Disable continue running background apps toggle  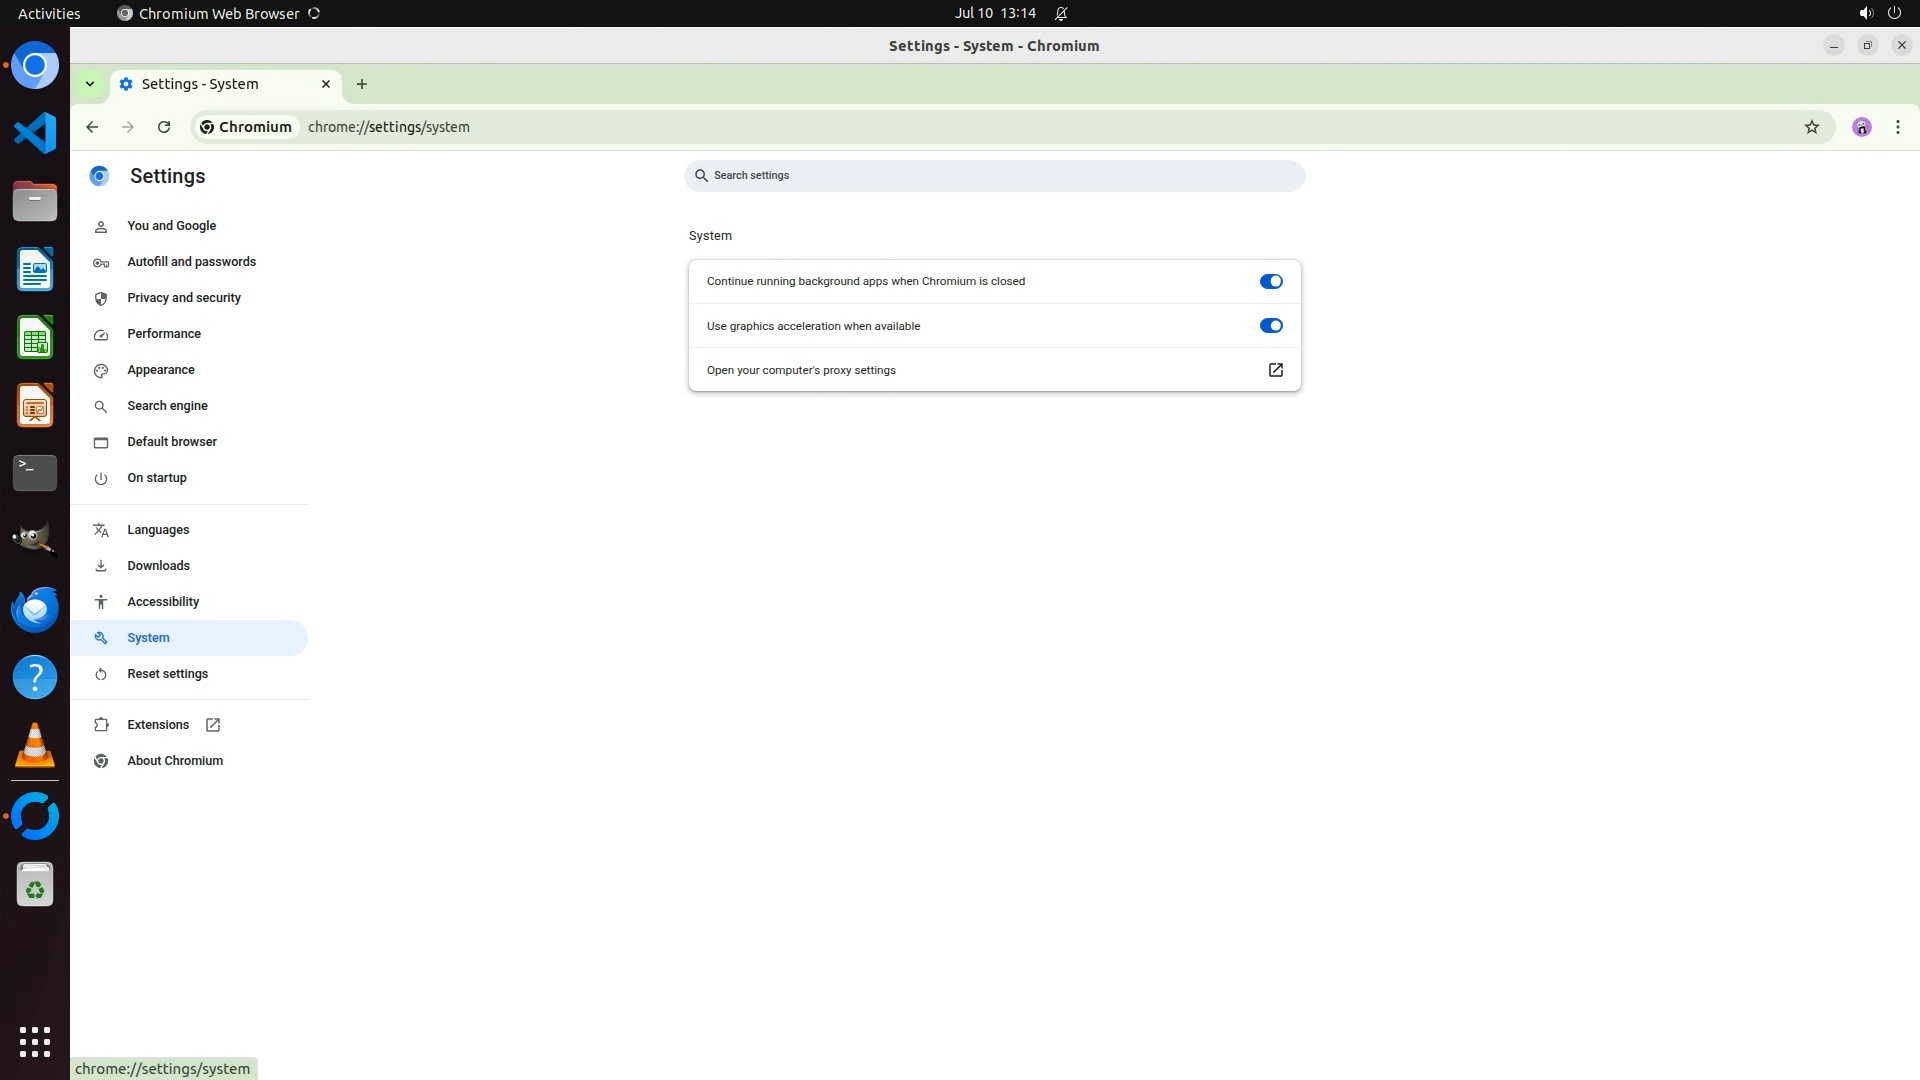(x=1270, y=281)
